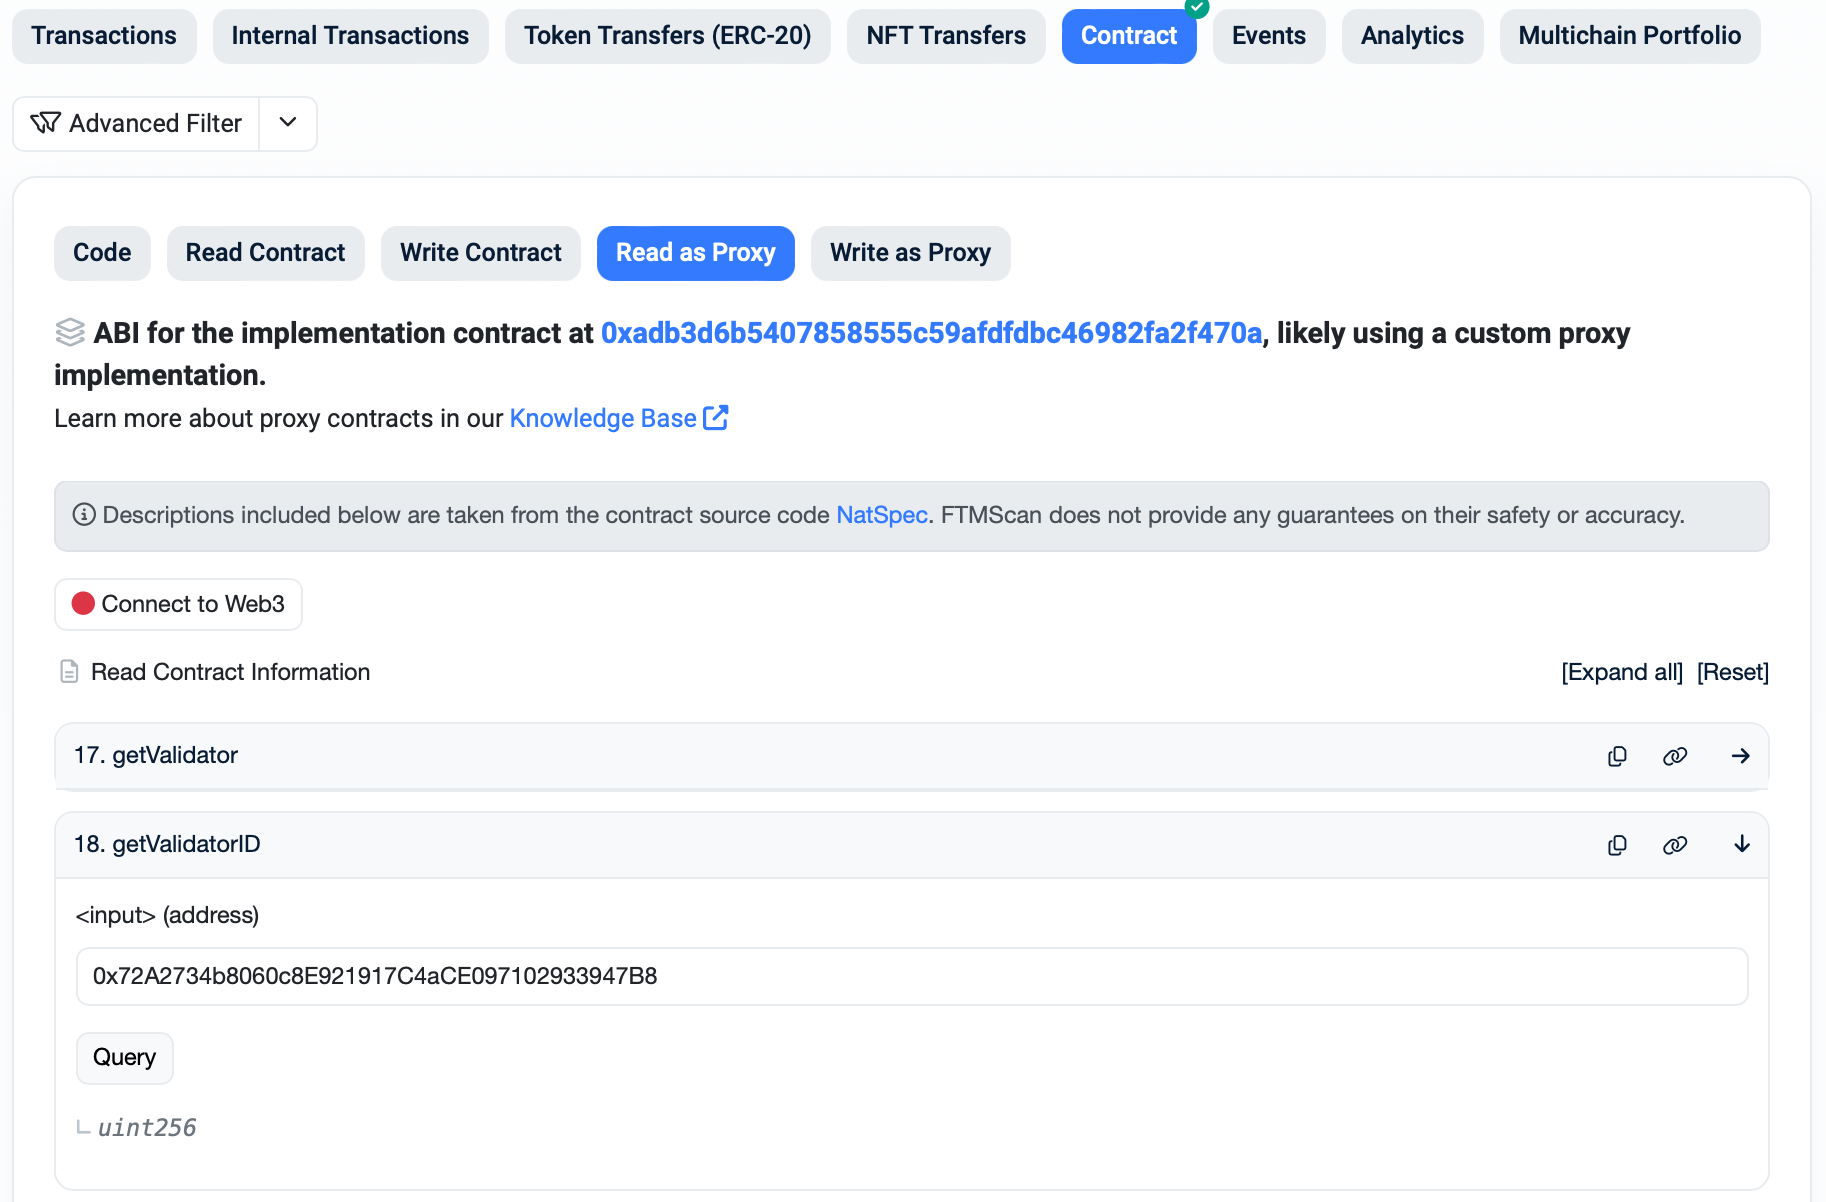The image size is (1826, 1202).
Task: Click the Expand all link
Action: tap(1622, 672)
